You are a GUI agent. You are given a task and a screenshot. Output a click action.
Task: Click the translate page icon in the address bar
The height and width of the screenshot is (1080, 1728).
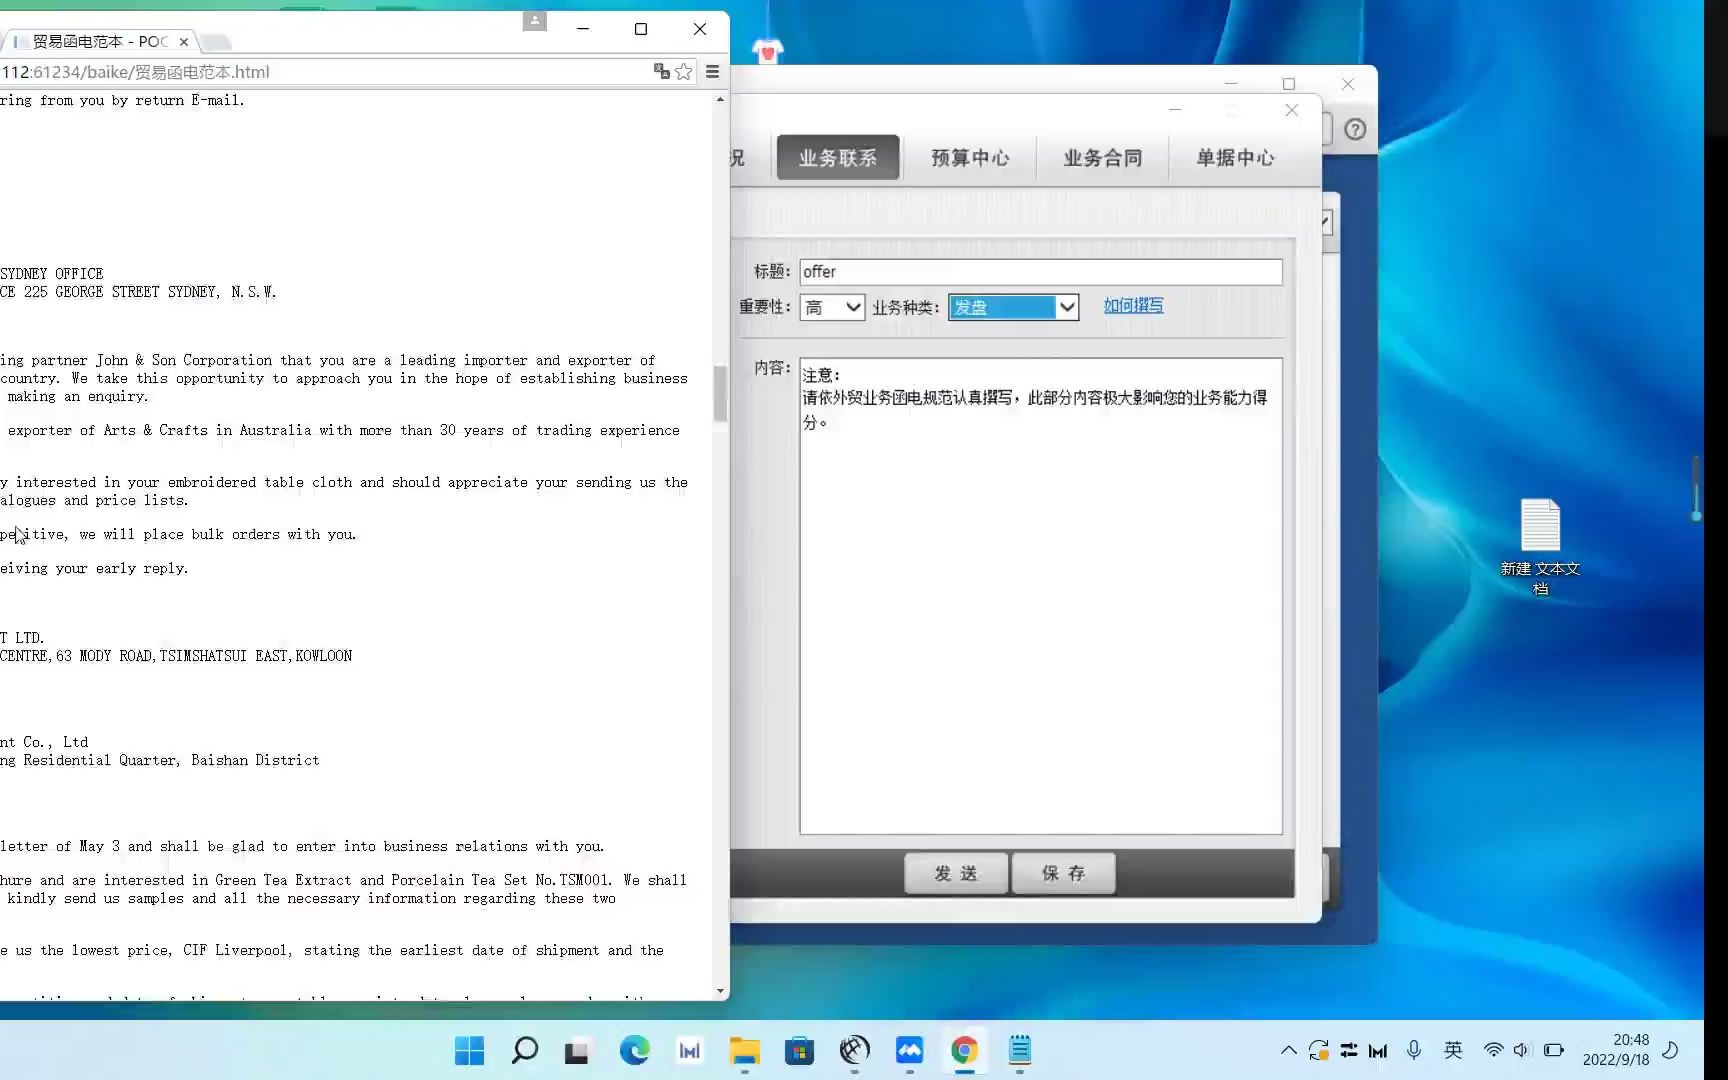pos(661,71)
